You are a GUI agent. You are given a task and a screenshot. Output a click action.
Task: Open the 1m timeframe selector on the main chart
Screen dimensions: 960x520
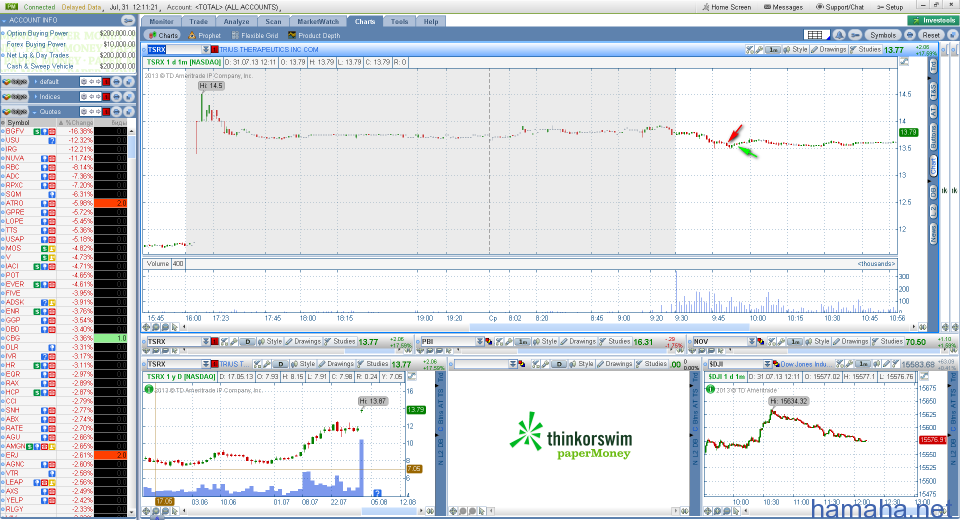pos(773,50)
